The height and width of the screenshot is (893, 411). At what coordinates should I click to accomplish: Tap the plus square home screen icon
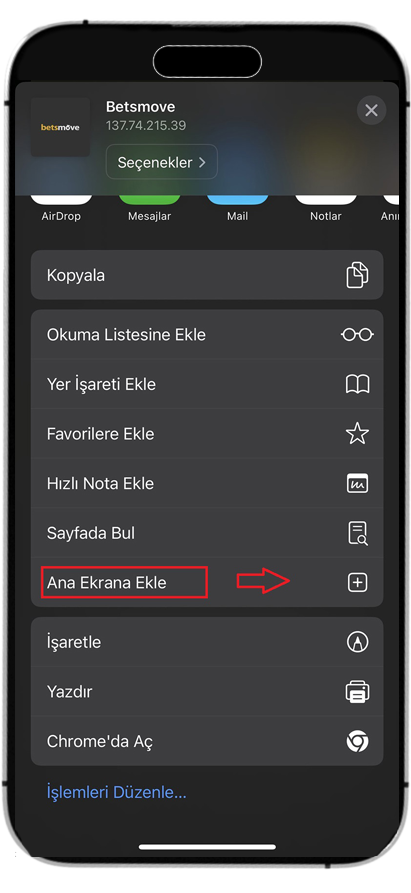(357, 583)
